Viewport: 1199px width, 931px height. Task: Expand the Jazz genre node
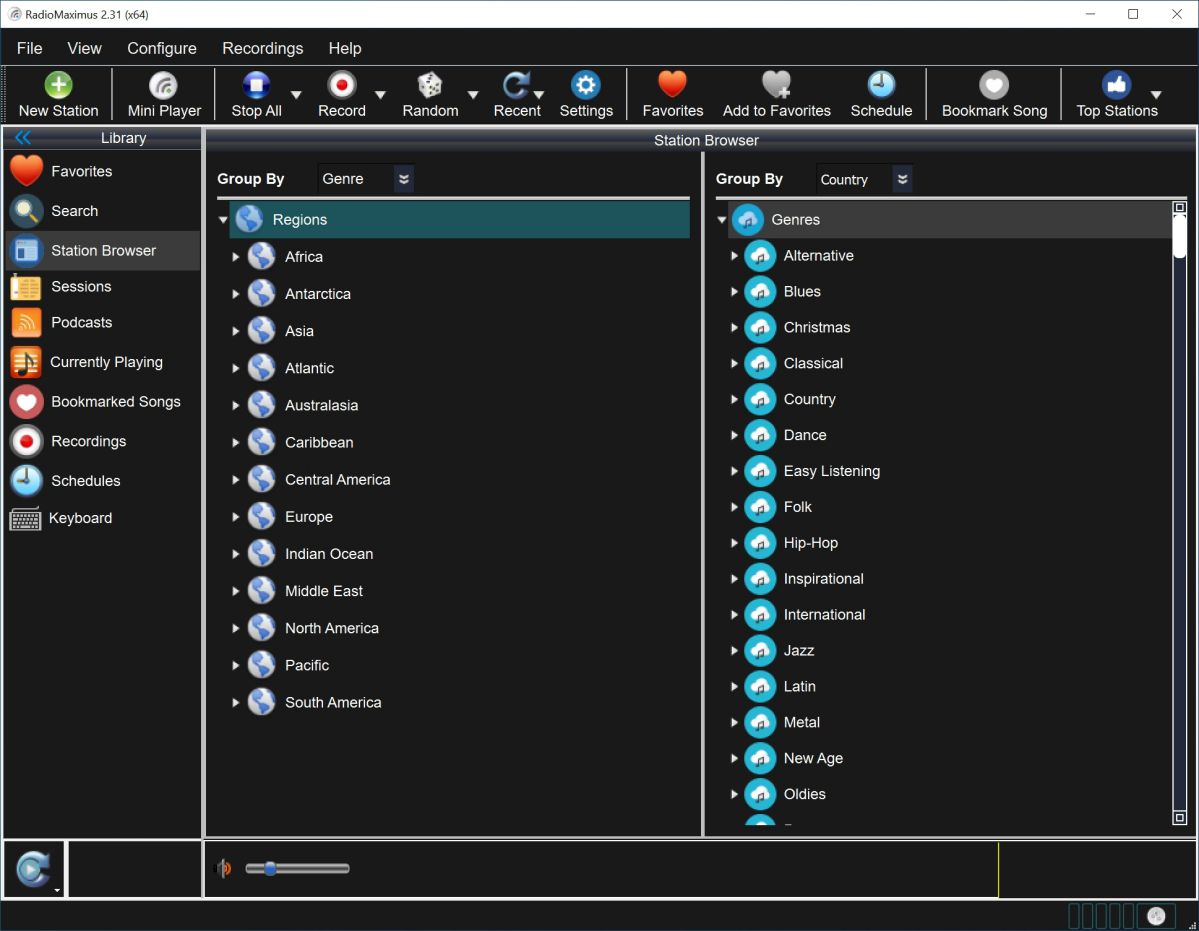pos(734,650)
